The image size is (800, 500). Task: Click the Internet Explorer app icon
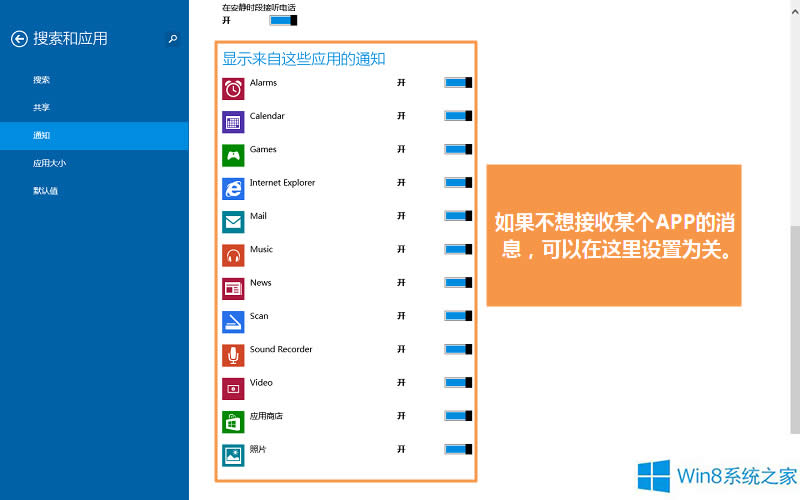[x=233, y=189]
